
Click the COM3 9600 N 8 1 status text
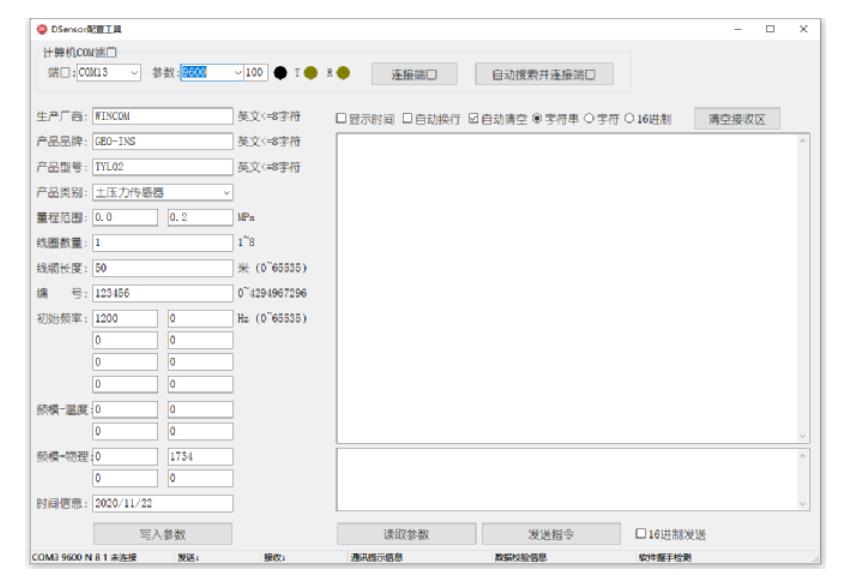[x=84, y=557]
